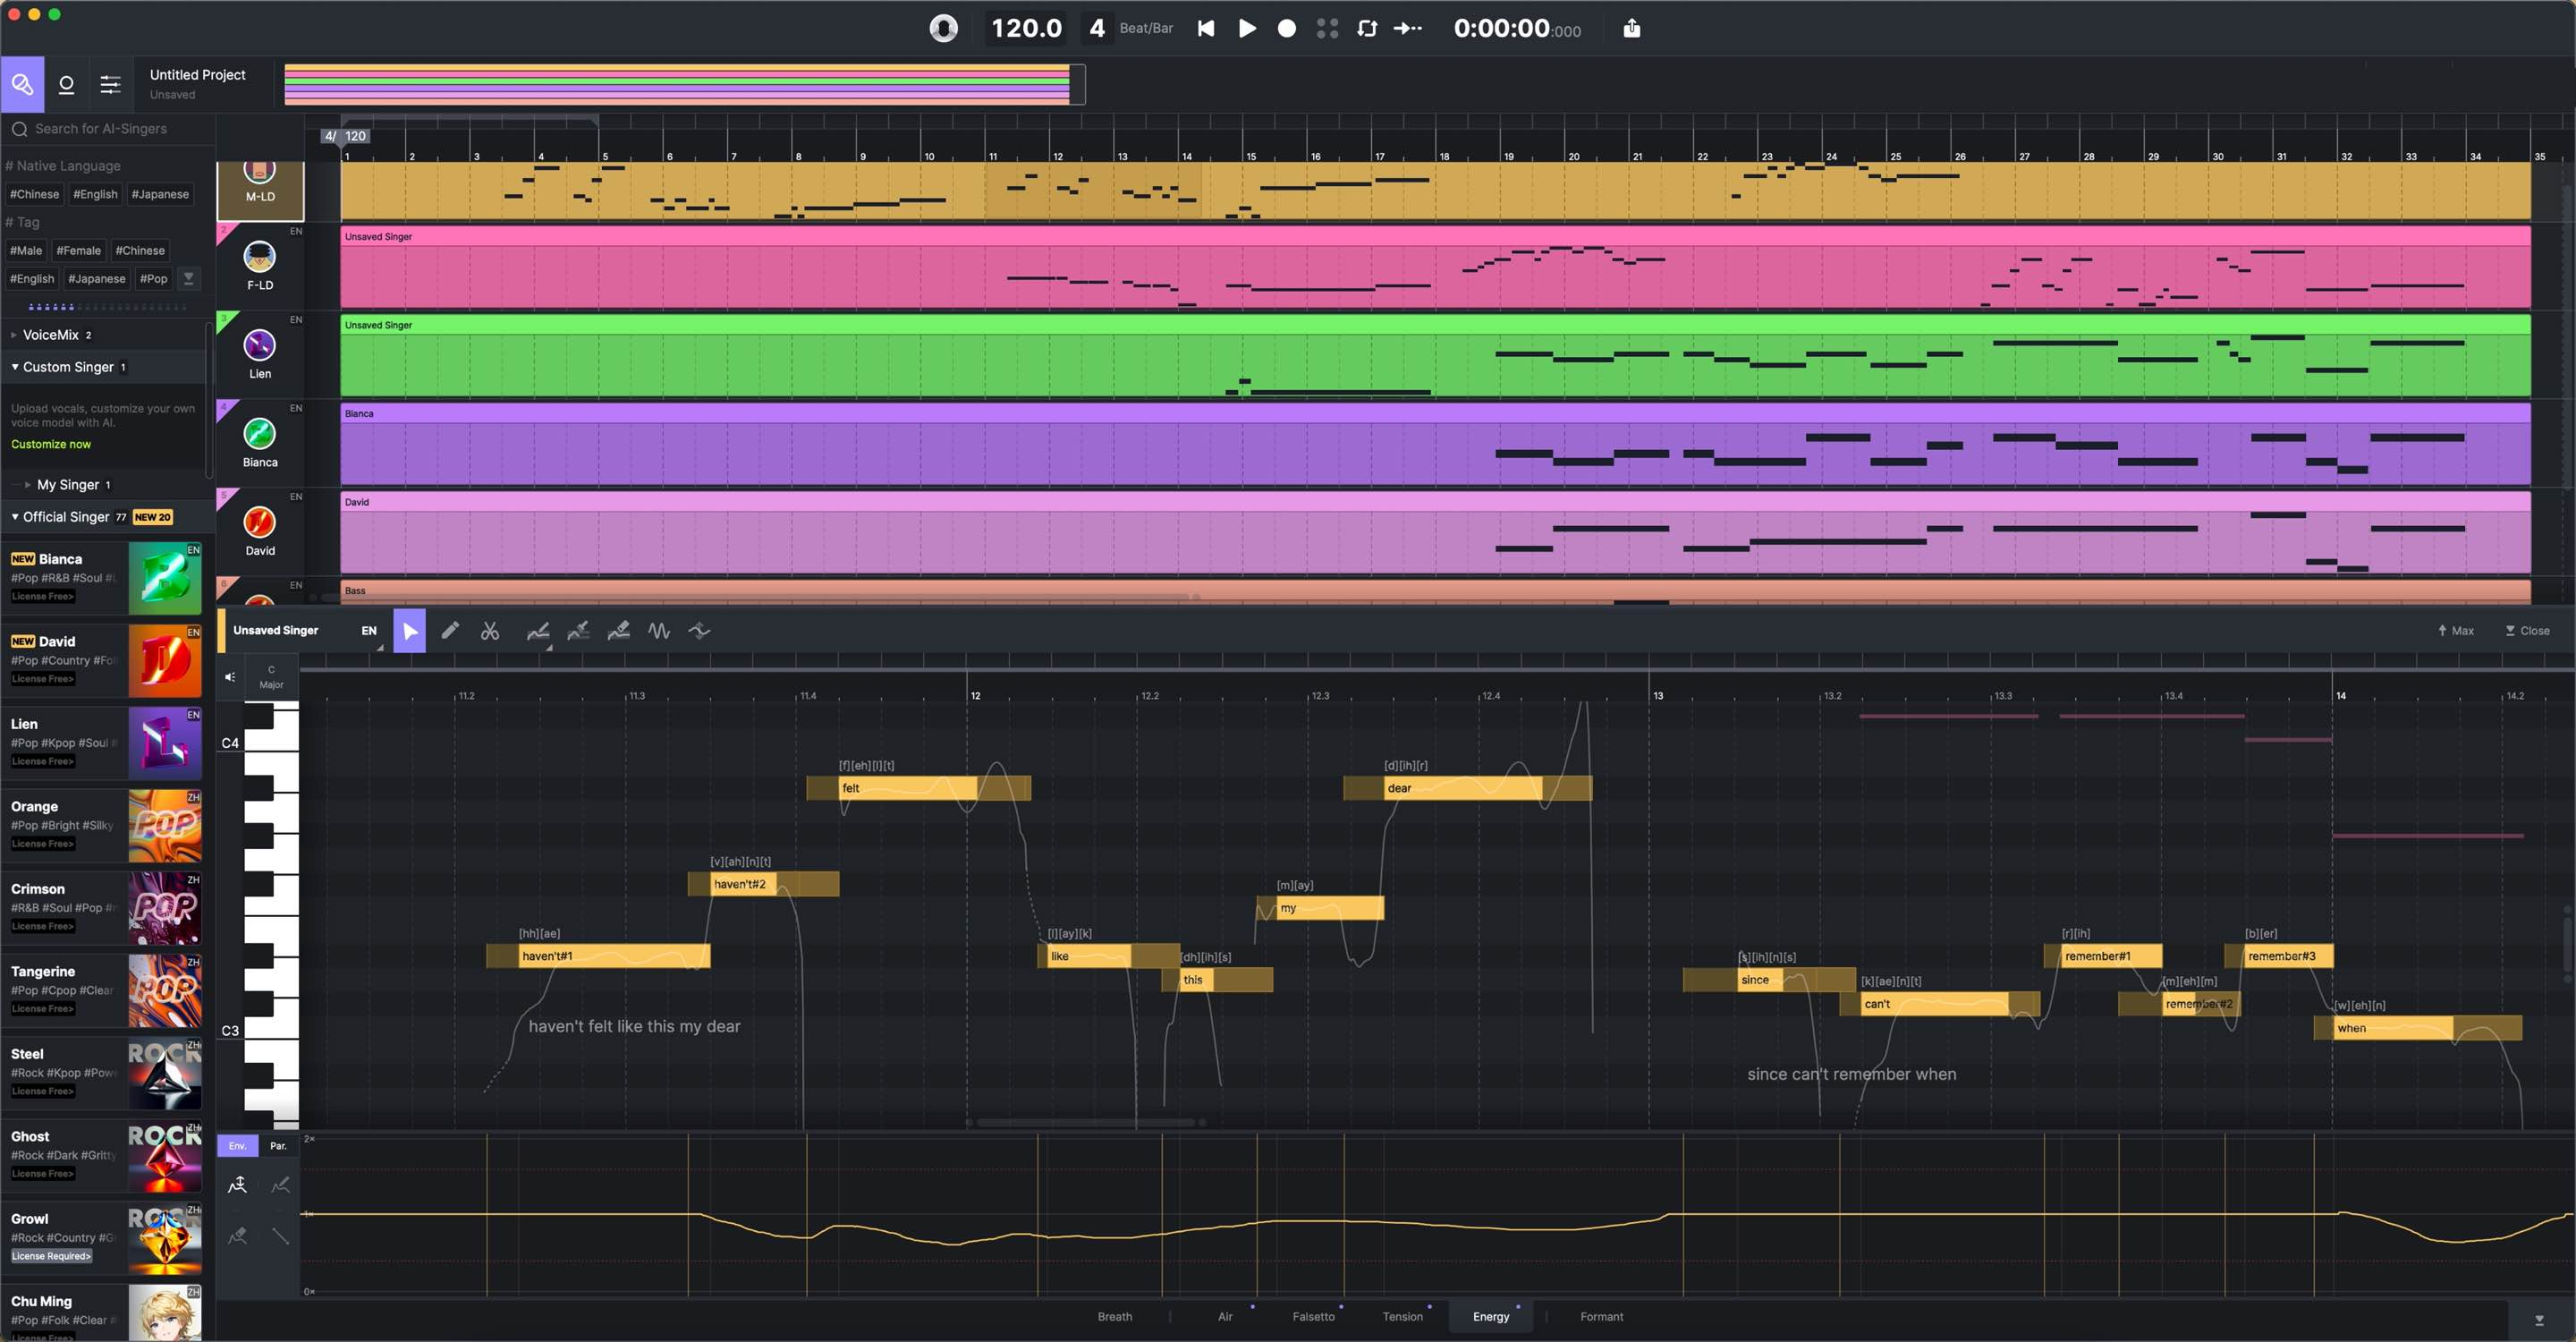The width and height of the screenshot is (2576, 1342).
Task: Select the pitch curve draw tool
Action: pyautogui.click(x=538, y=630)
